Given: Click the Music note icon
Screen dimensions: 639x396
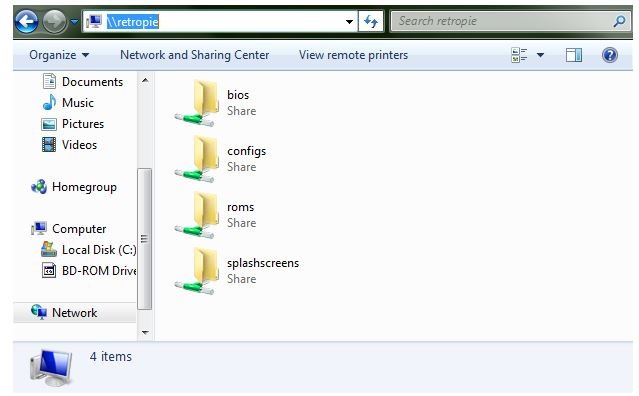Looking at the screenshot, I should point(49,102).
